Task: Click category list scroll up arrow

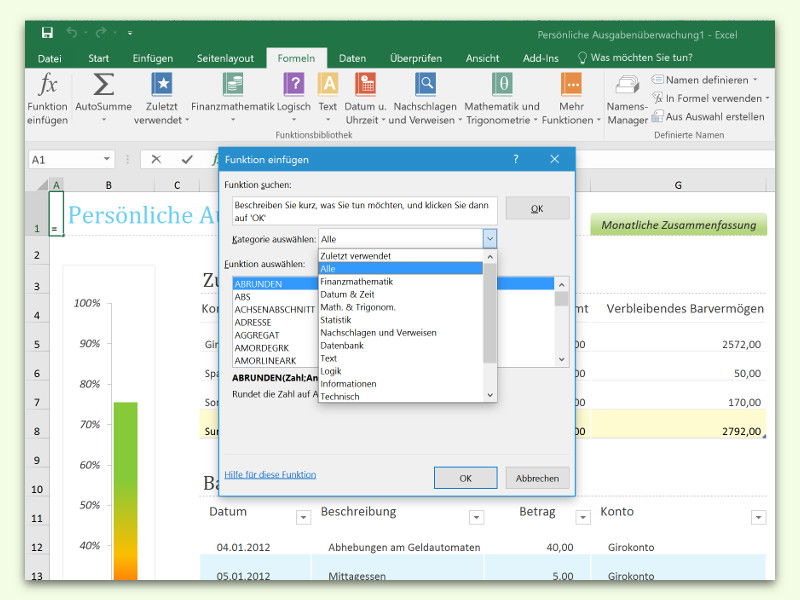Action: click(x=490, y=257)
